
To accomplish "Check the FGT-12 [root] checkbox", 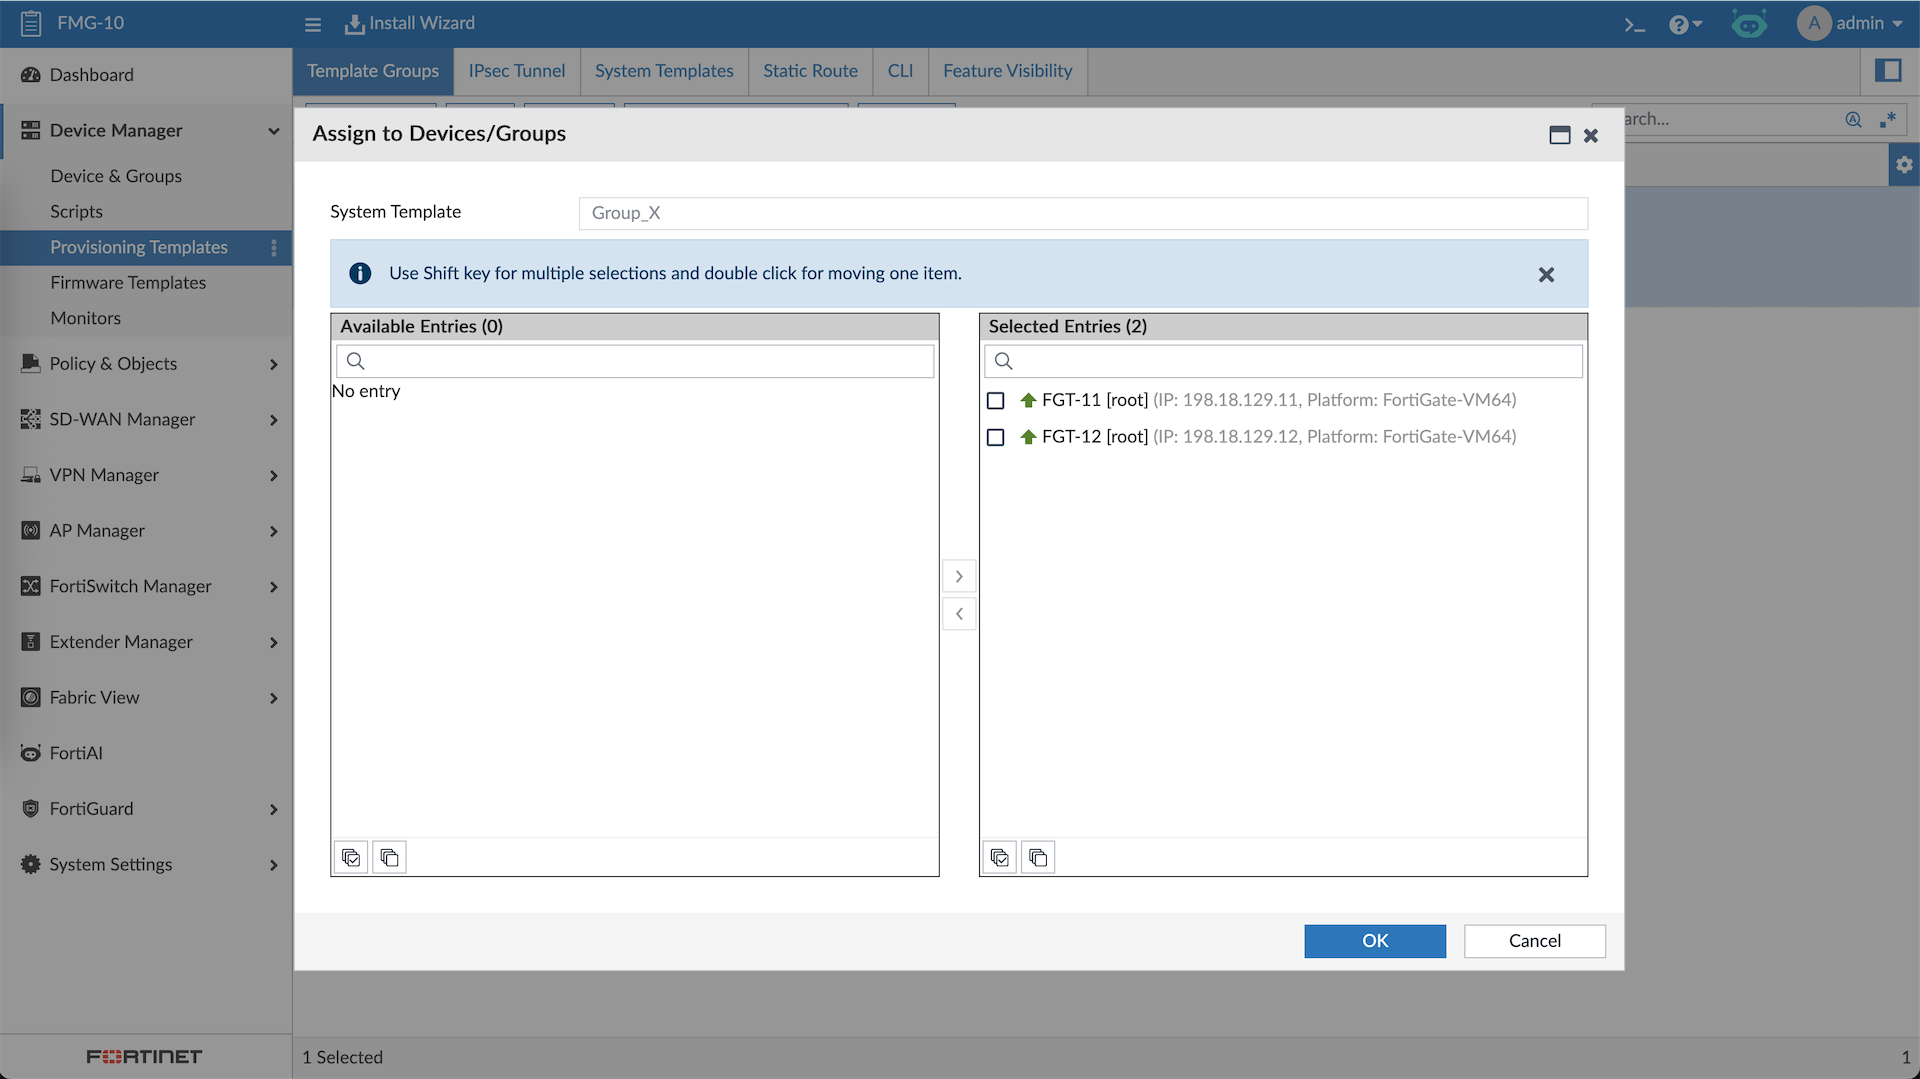I will coord(995,437).
